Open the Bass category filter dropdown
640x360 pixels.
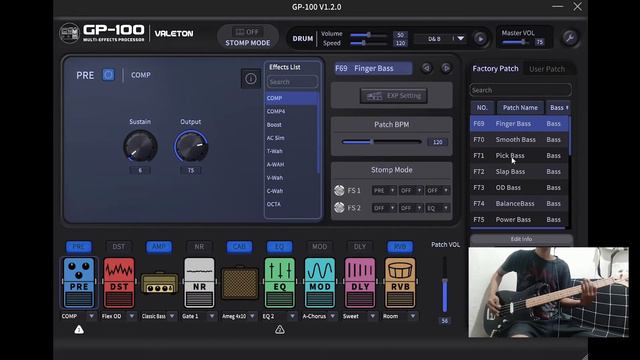pyautogui.click(x=559, y=108)
